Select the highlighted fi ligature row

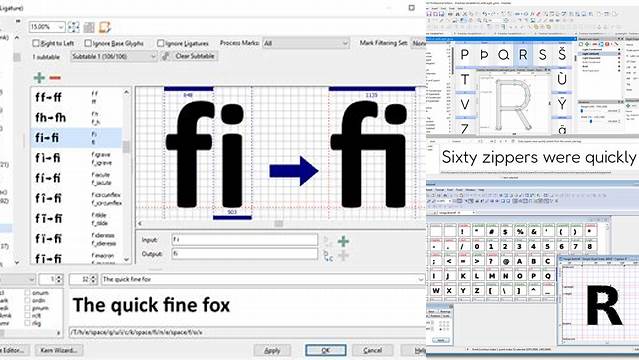point(76,138)
